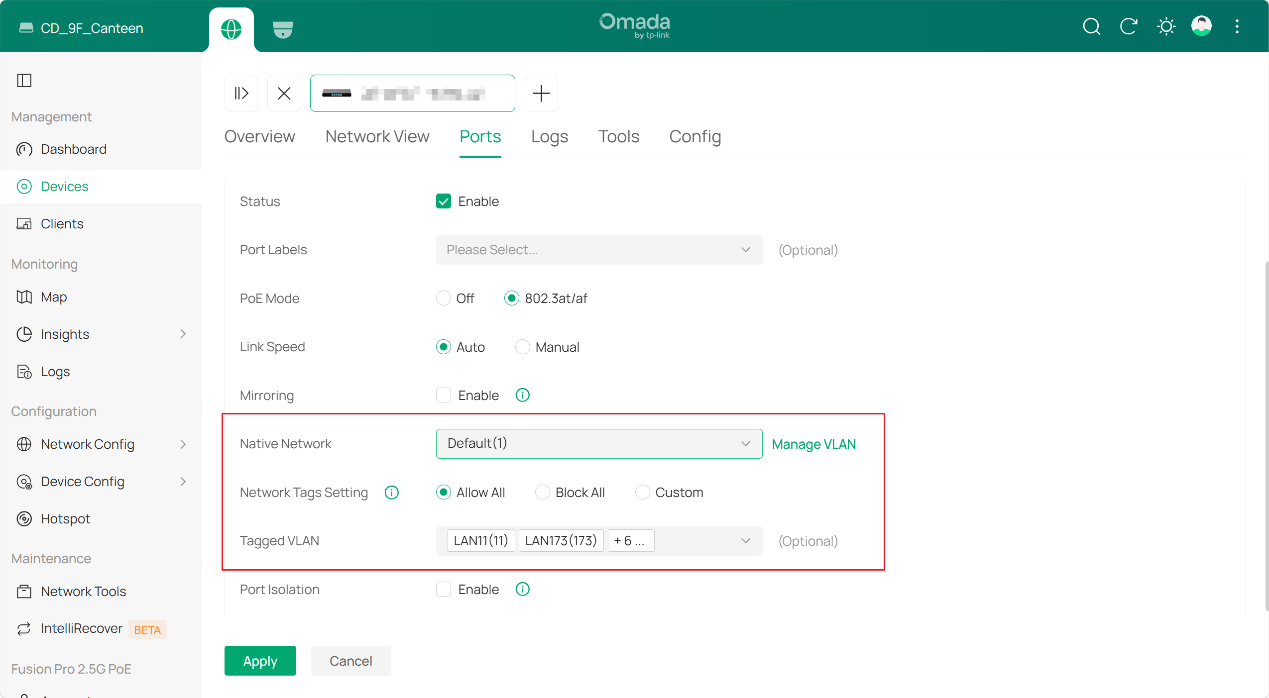This screenshot has width=1269, height=698.
Task: Click the Devices icon in sidebar
Action: tap(25, 187)
